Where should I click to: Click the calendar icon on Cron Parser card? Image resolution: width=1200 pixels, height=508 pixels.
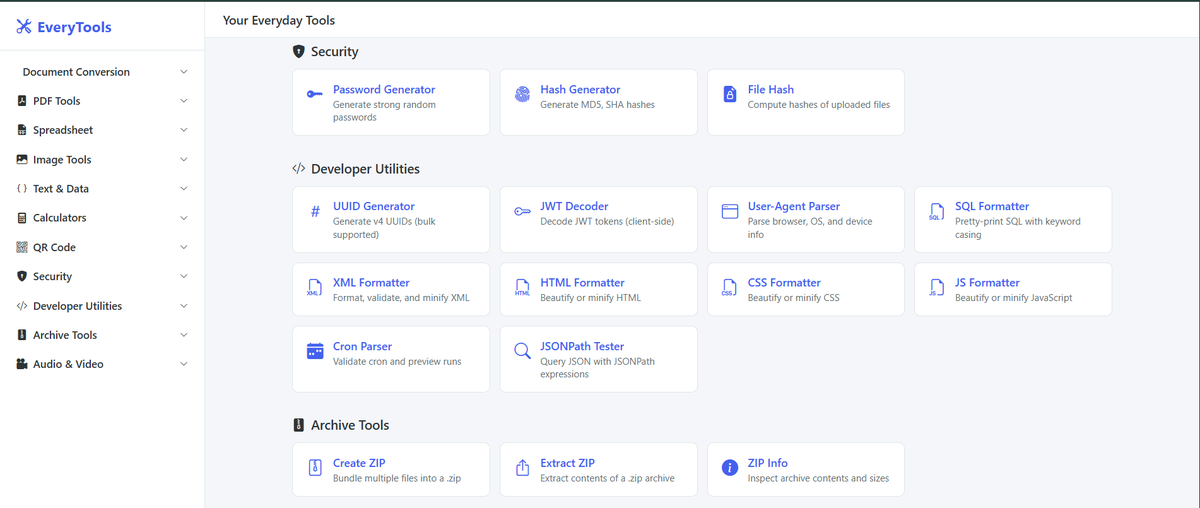(315, 351)
